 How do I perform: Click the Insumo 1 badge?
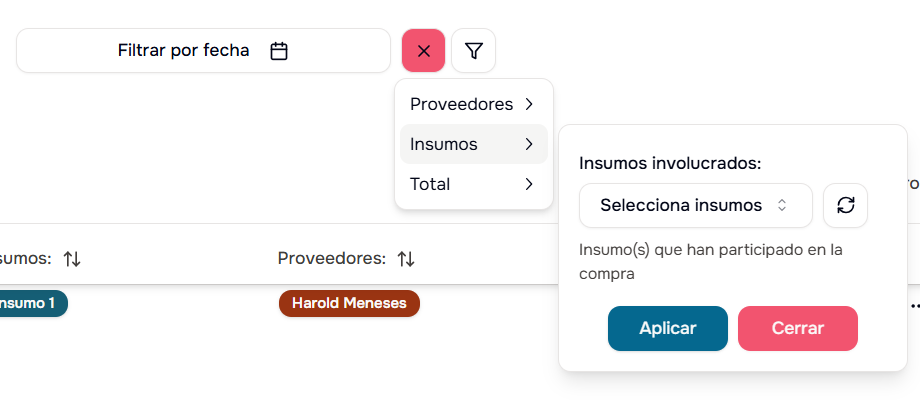(x=30, y=303)
